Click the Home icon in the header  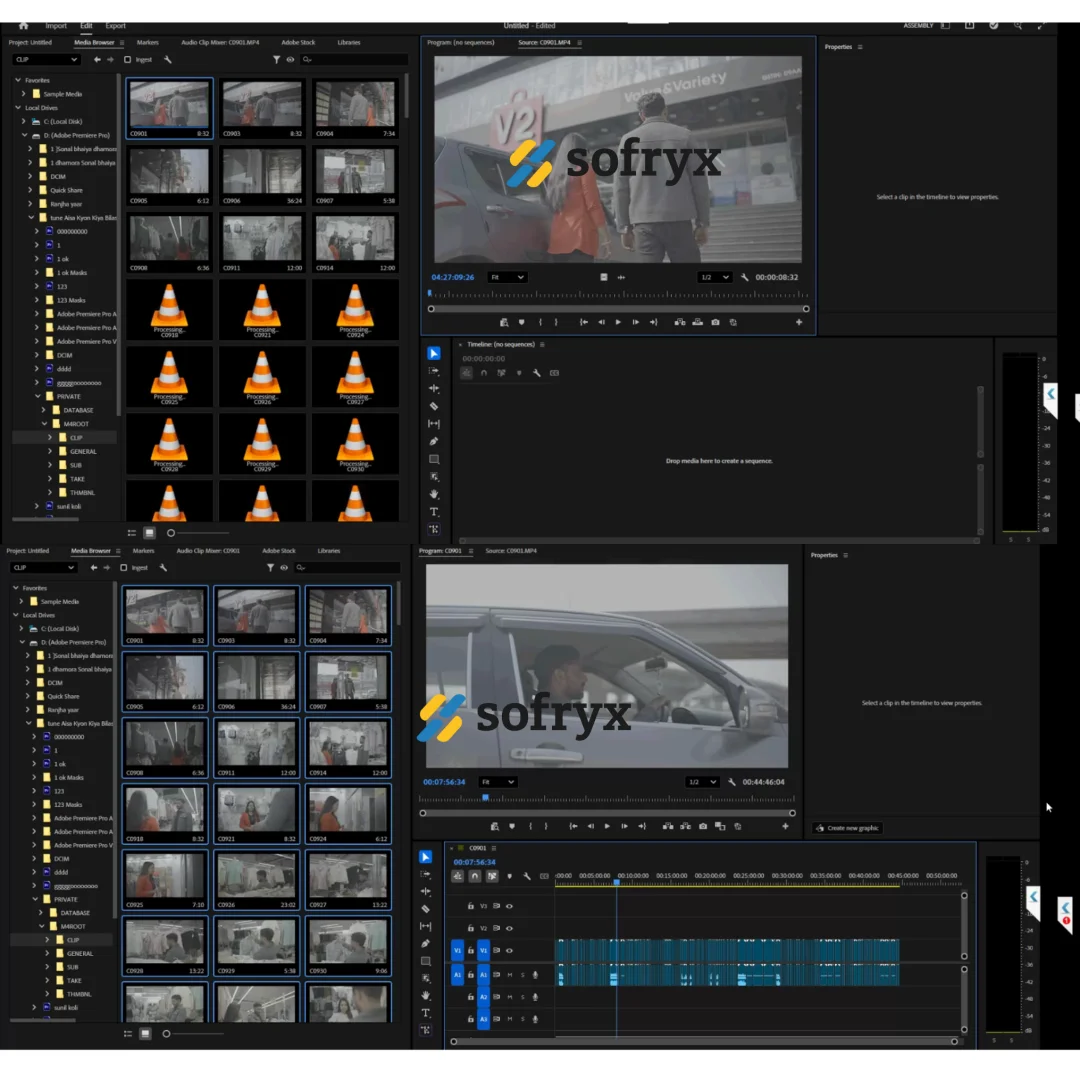pos(24,25)
